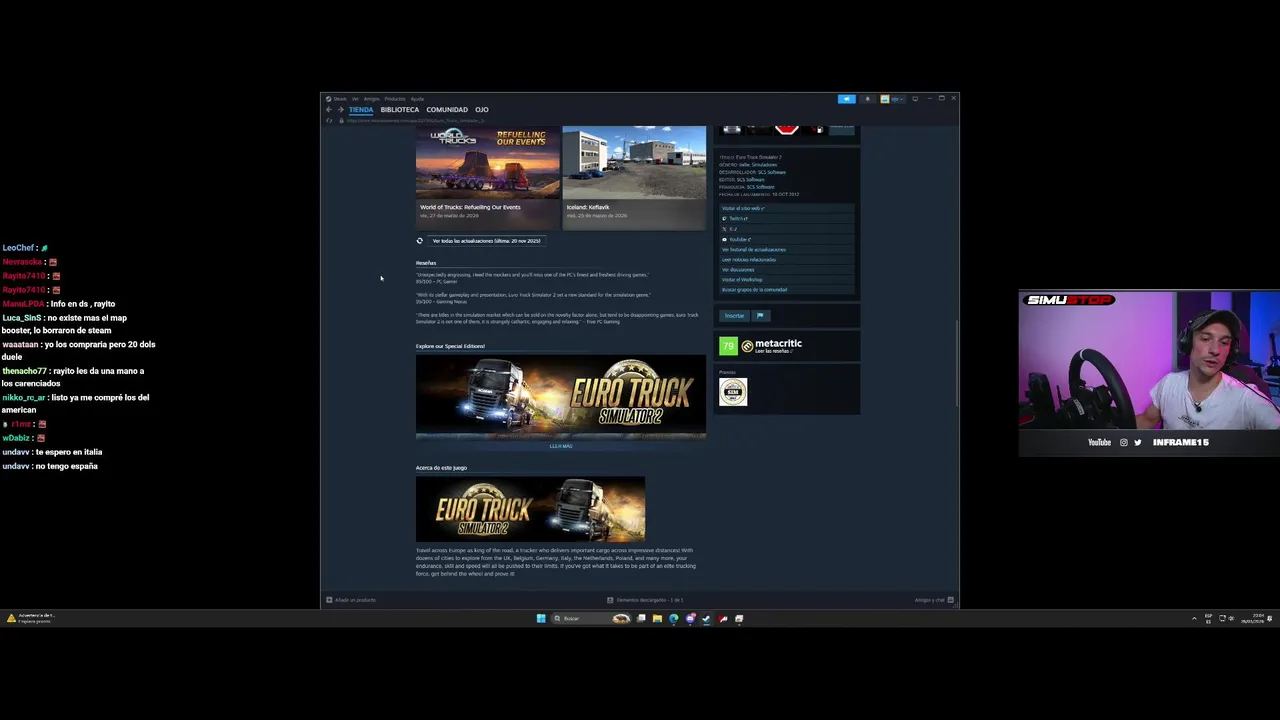Click the Twitter icon on webcam overlay
The height and width of the screenshot is (720, 1280).
(1138, 442)
